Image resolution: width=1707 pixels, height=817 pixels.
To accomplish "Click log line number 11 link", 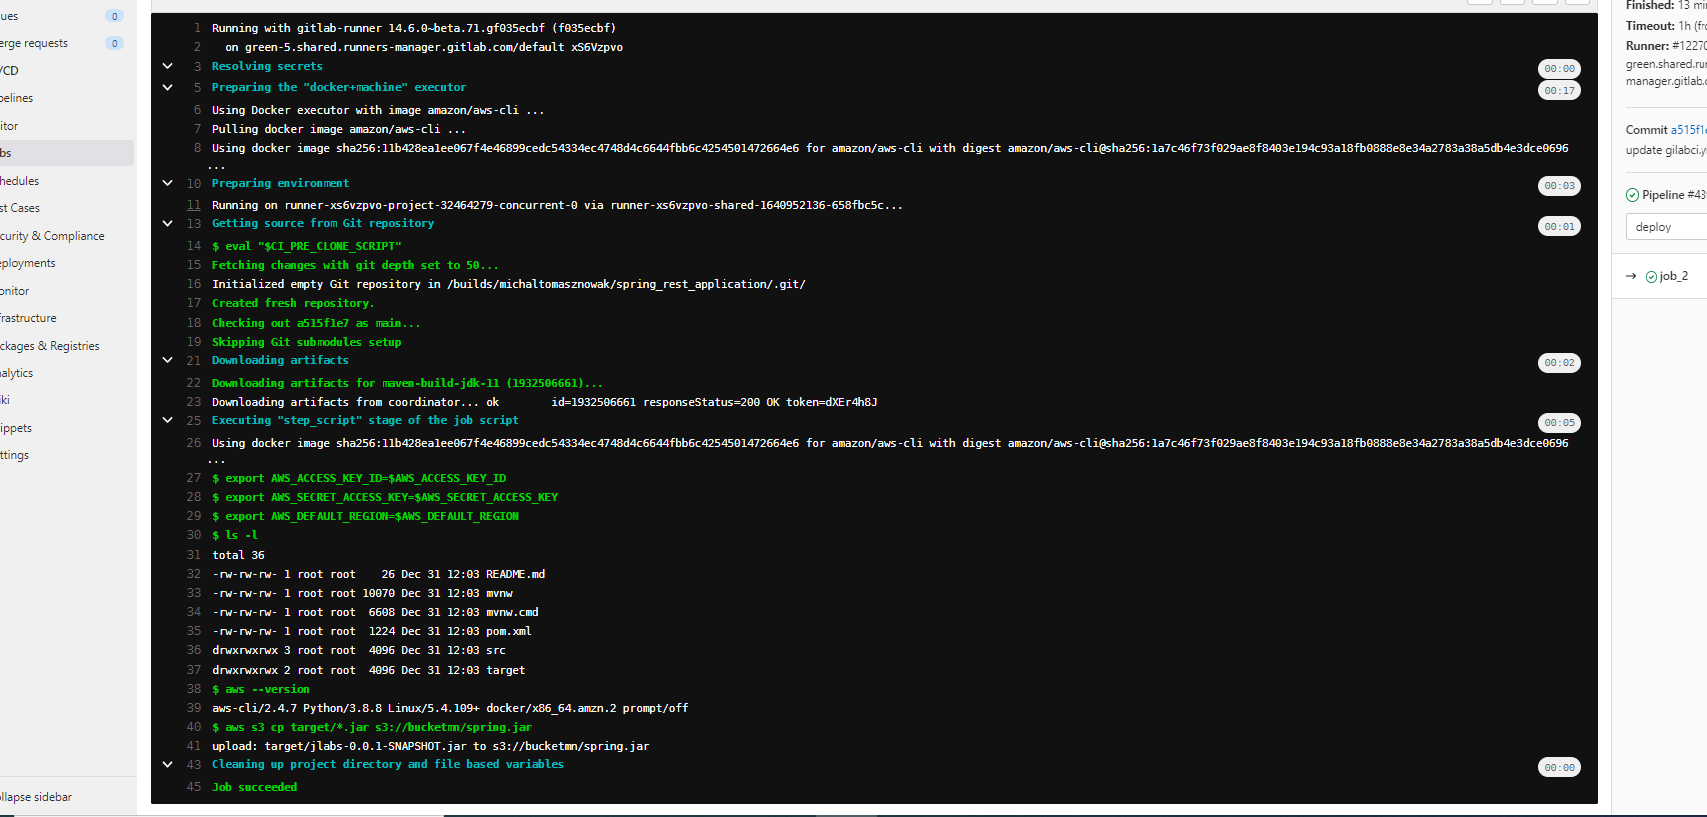I will click(x=194, y=205).
